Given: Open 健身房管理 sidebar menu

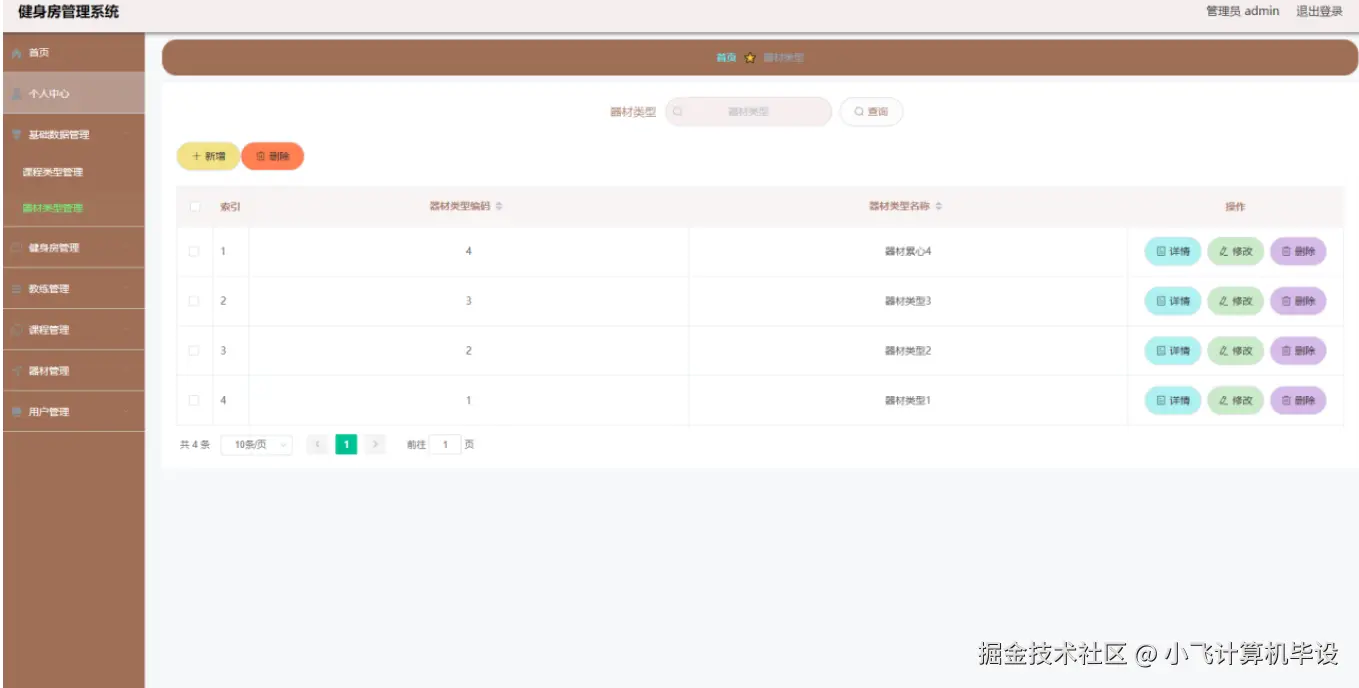Looking at the screenshot, I should click(x=74, y=248).
